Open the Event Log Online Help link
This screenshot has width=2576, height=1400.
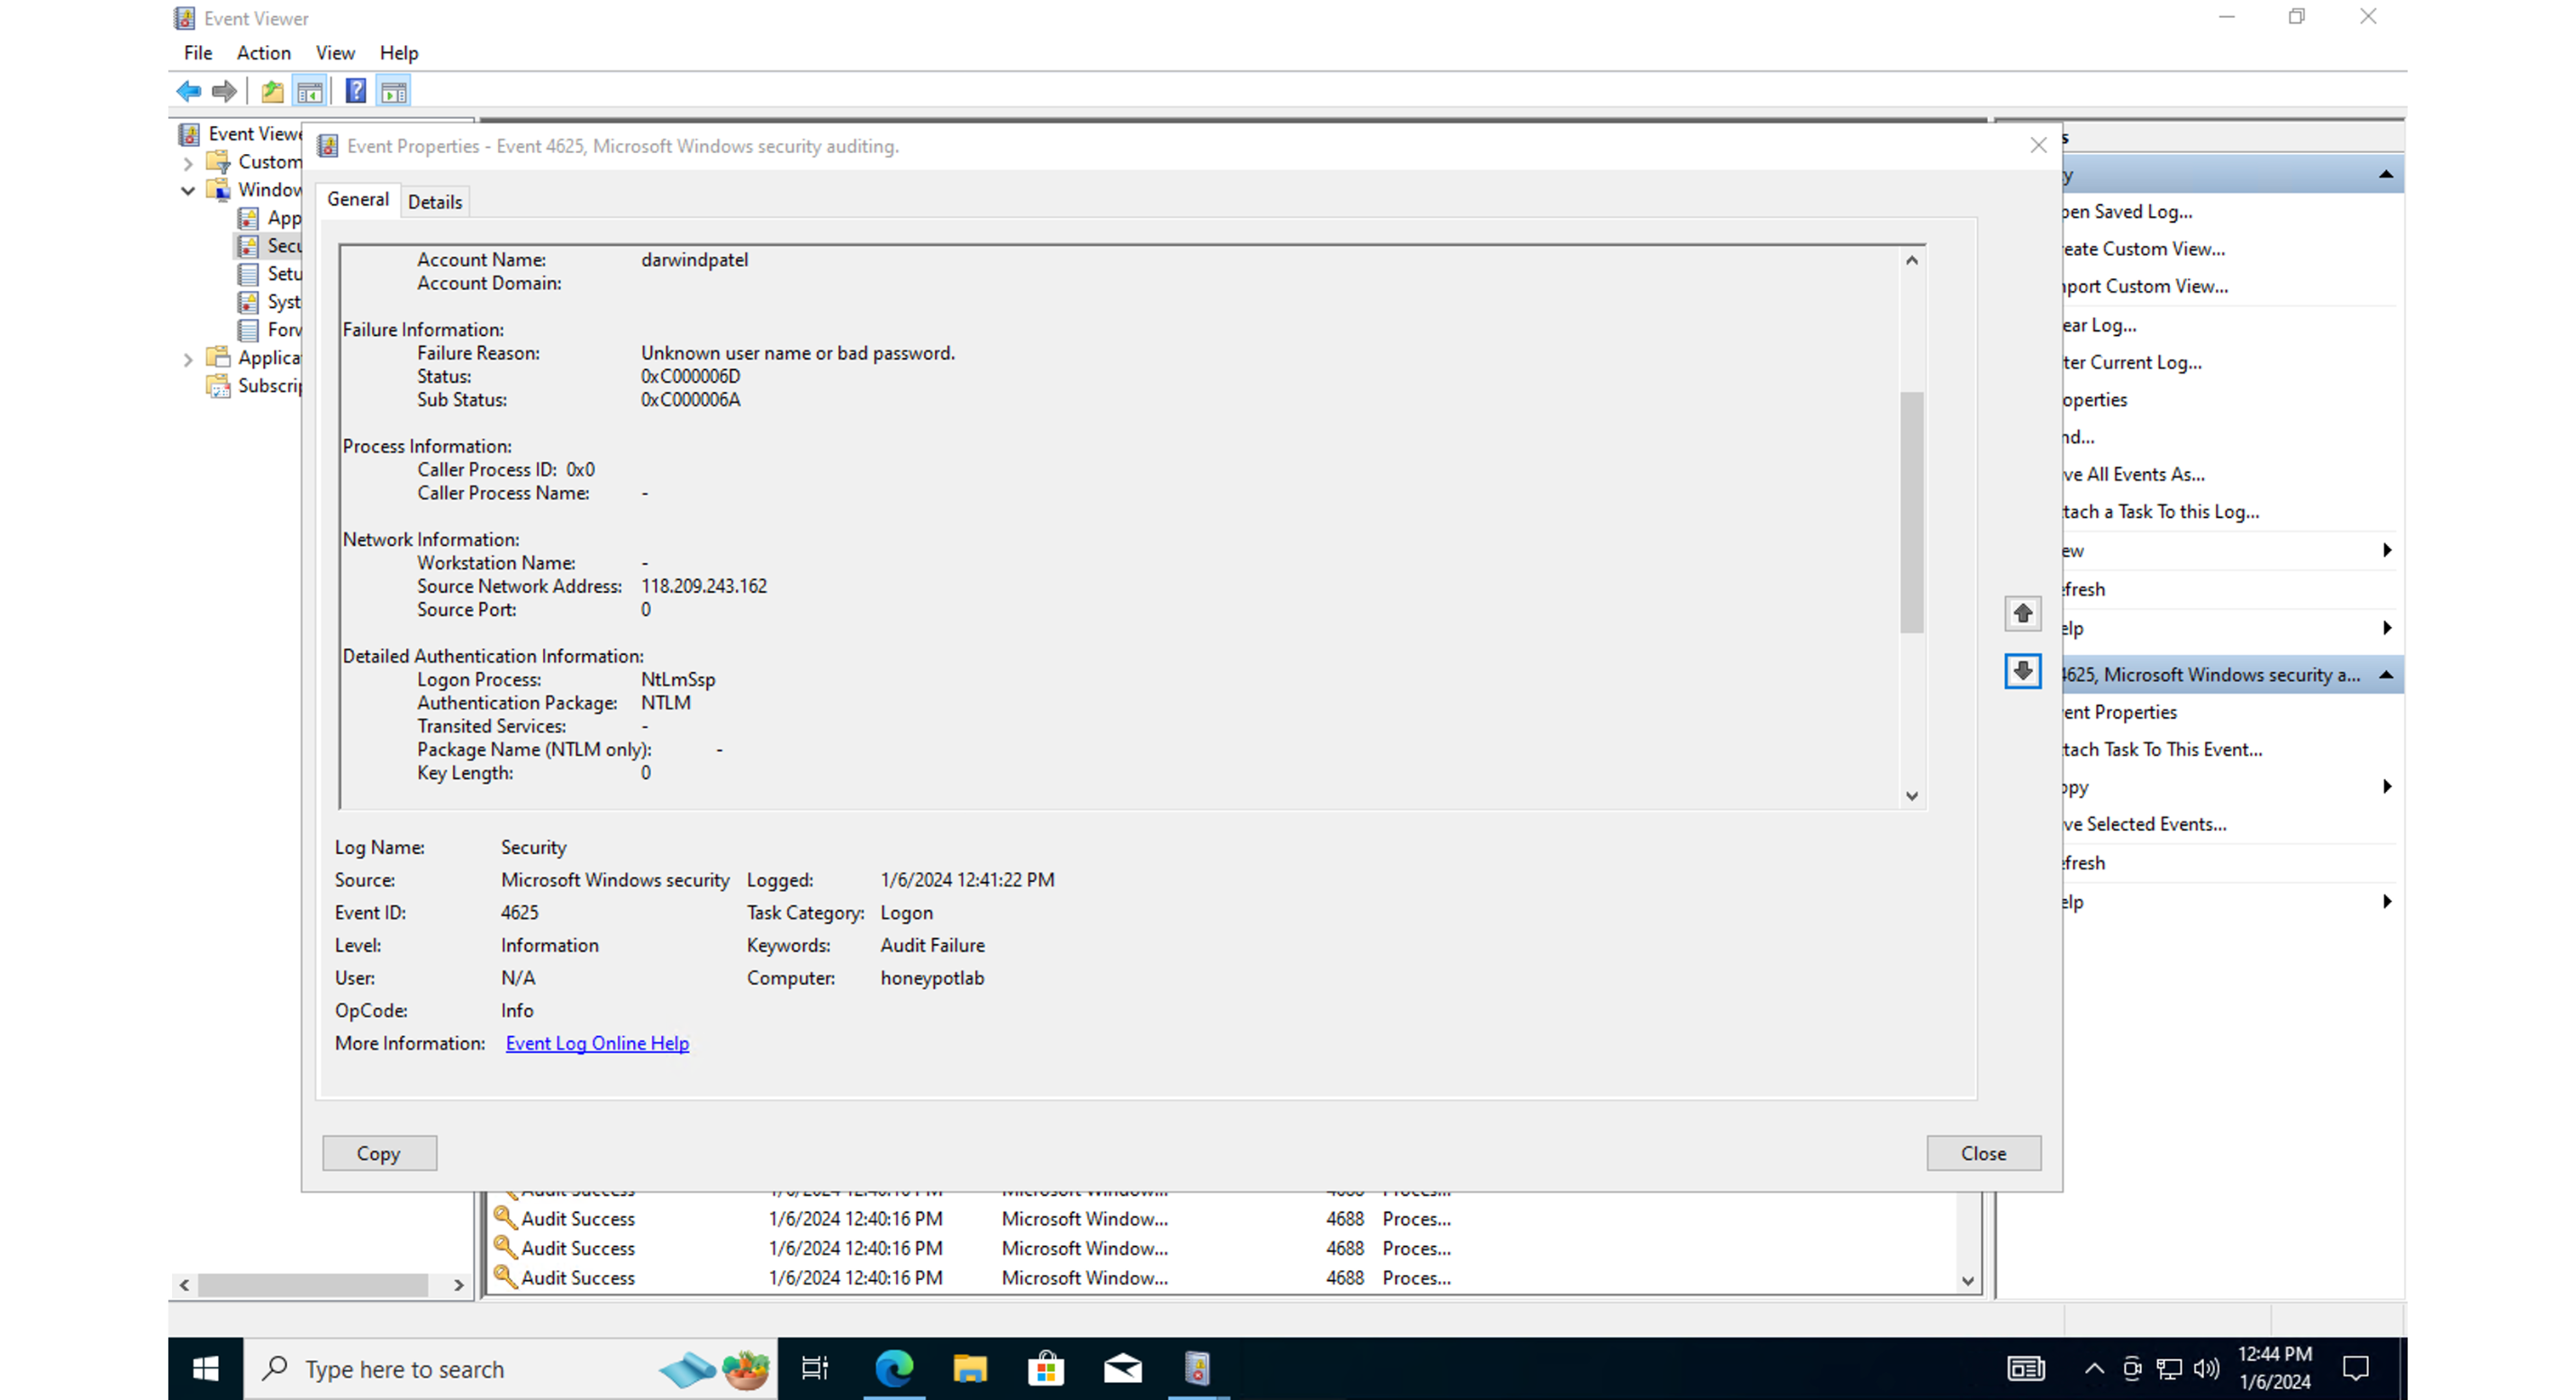[597, 1043]
